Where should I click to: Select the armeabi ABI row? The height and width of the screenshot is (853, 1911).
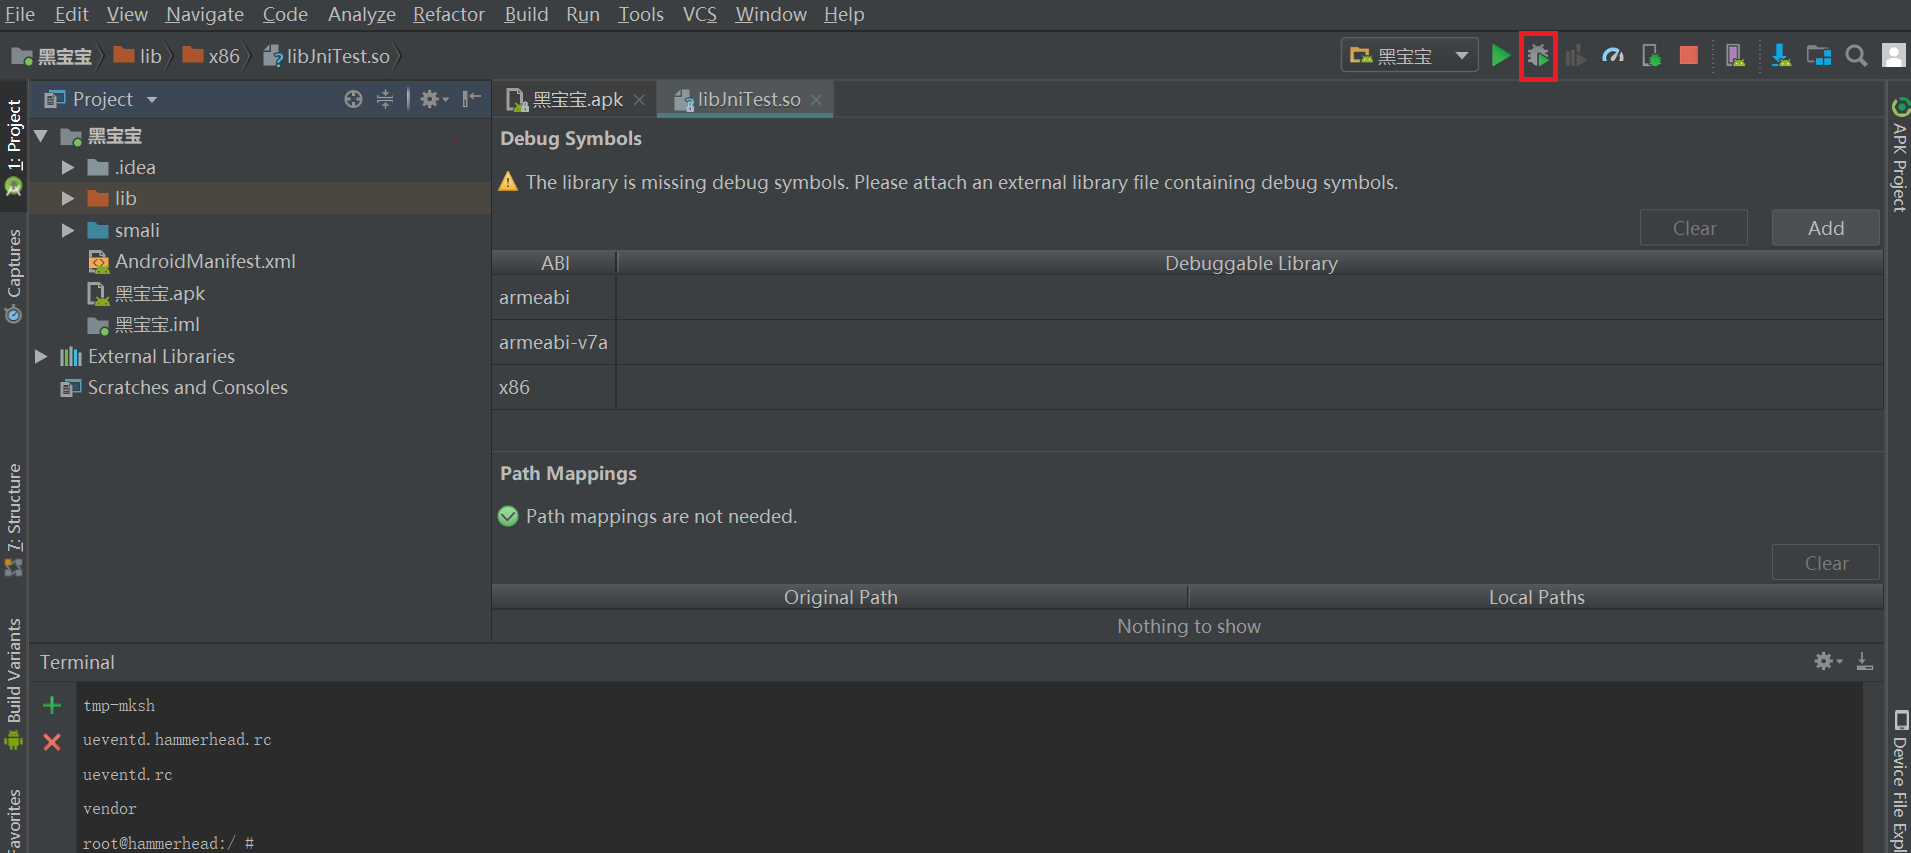tap(1187, 297)
